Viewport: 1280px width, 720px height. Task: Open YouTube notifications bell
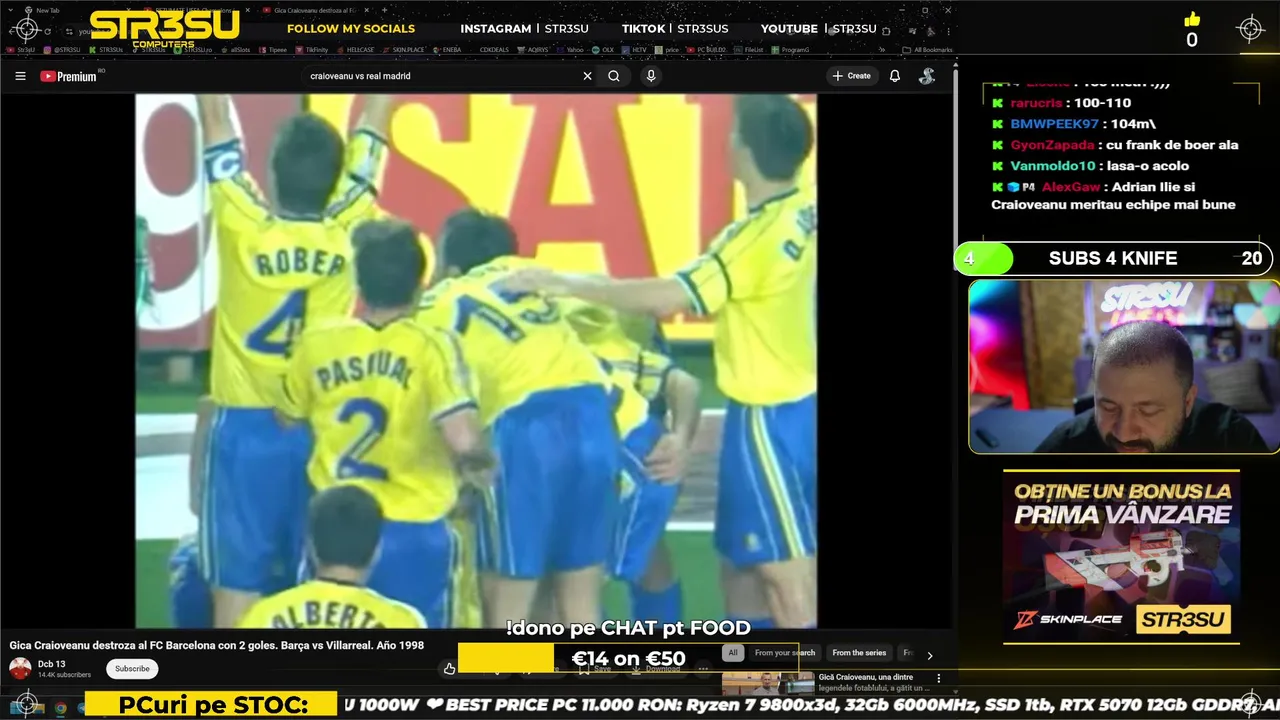[x=895, y=76]
